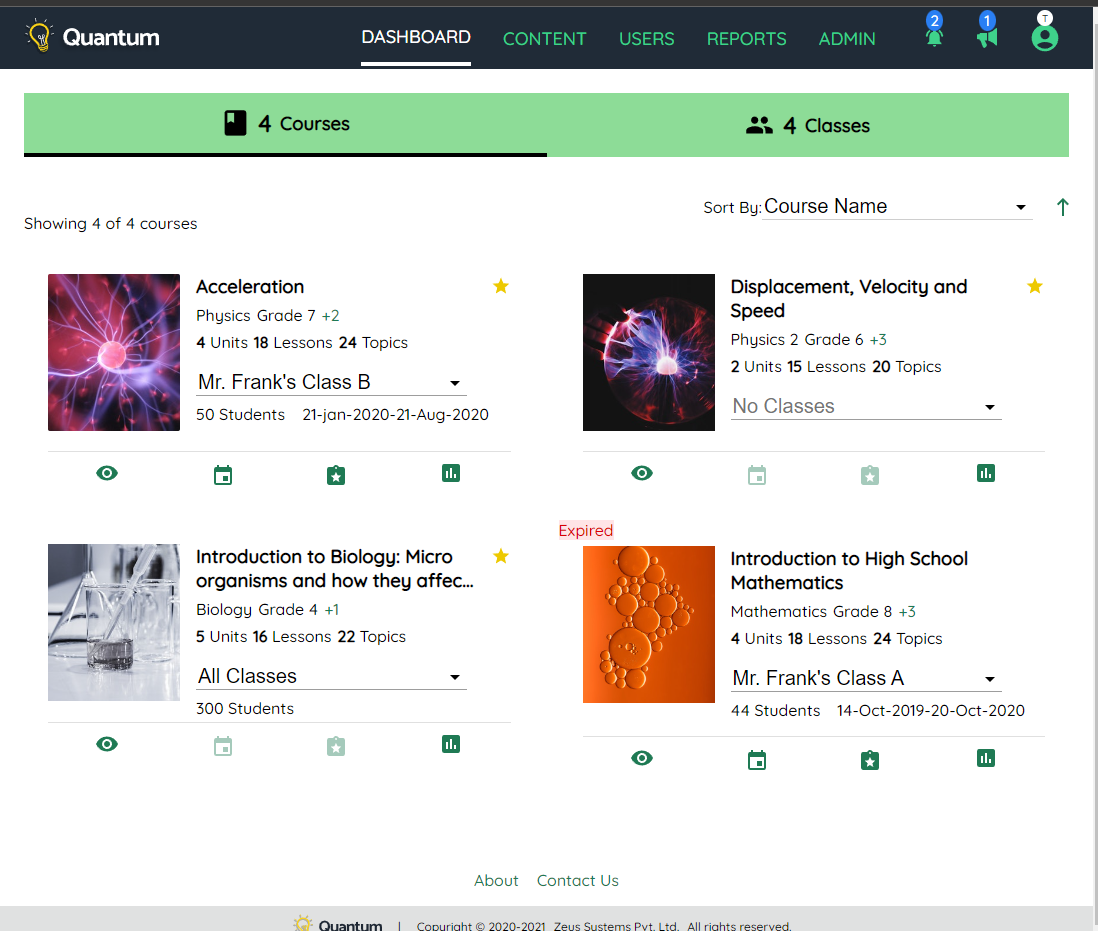Unfavorite the Displacement, Velocity and Speed course
Viewport: 1098px width, 931px height.
pyautogui.click(x=1034, y=286)
